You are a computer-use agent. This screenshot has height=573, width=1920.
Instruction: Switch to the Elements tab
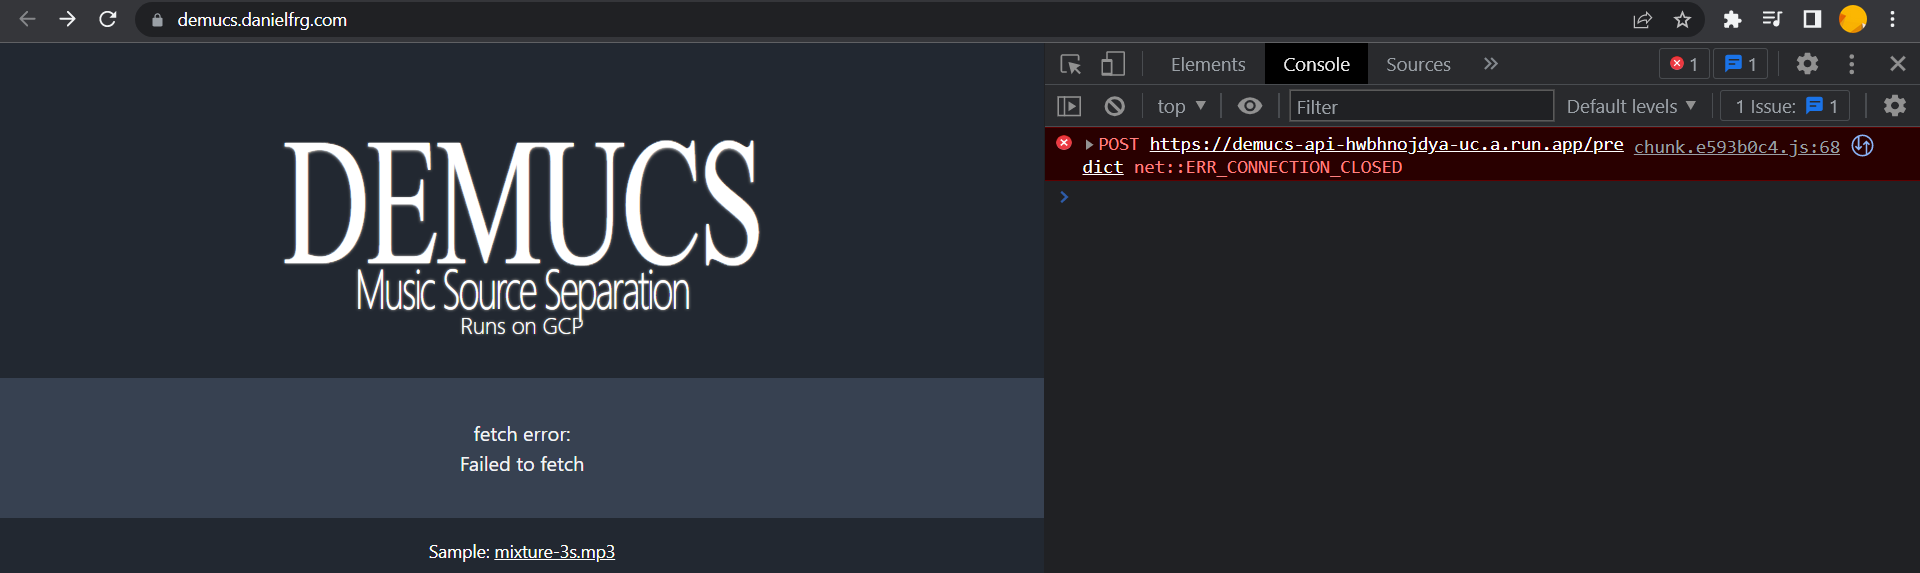tap(1208, 64)
